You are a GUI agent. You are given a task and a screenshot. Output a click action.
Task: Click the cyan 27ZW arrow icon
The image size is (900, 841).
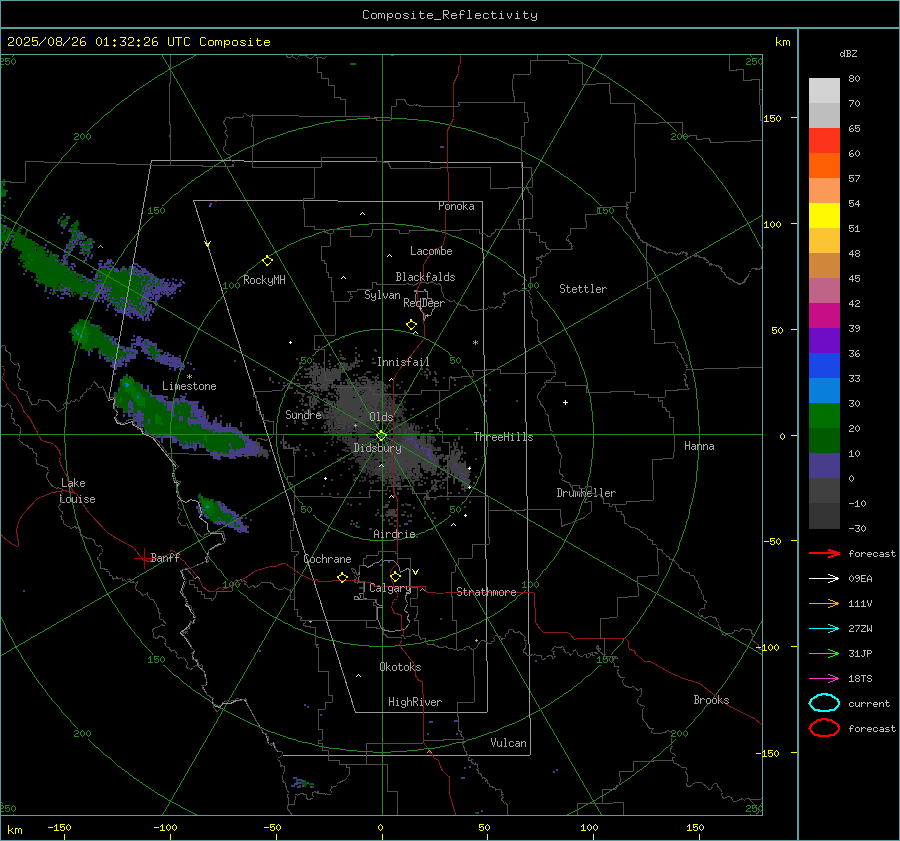(x=824, y=629)
